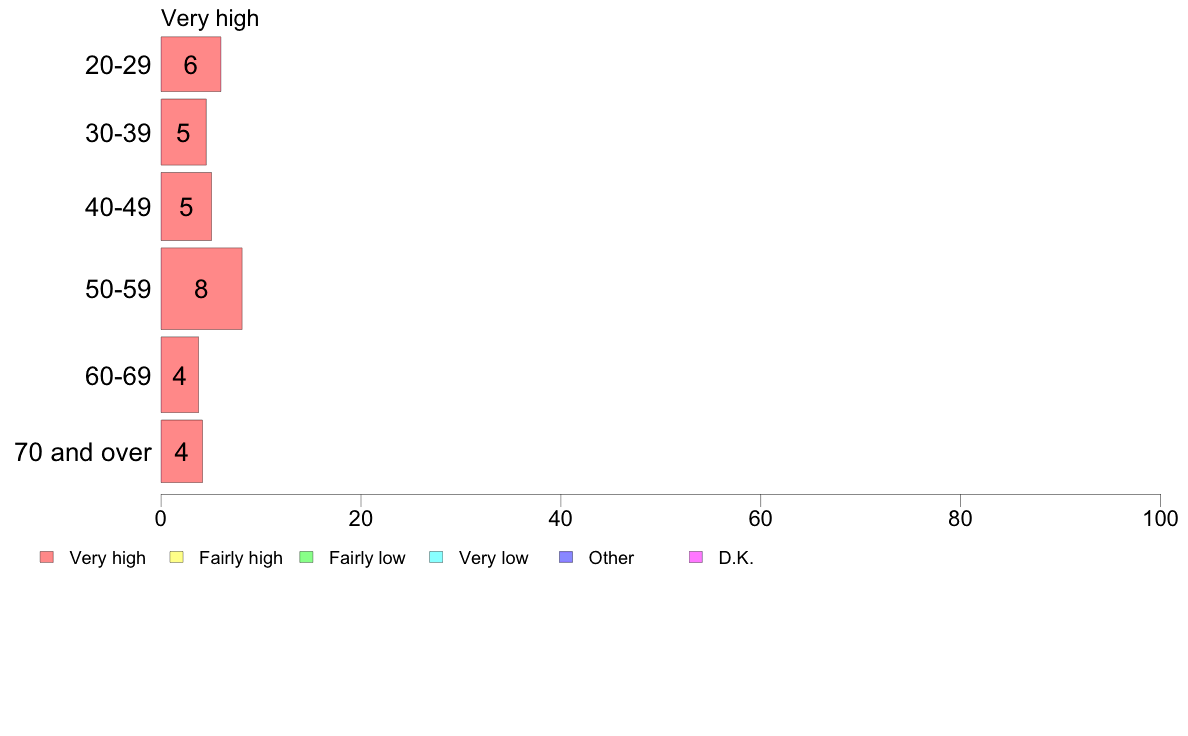This screenshot has width=1188, height=736.
Task: Select the 20-29 bar showing 6
Action: (191, 64)
